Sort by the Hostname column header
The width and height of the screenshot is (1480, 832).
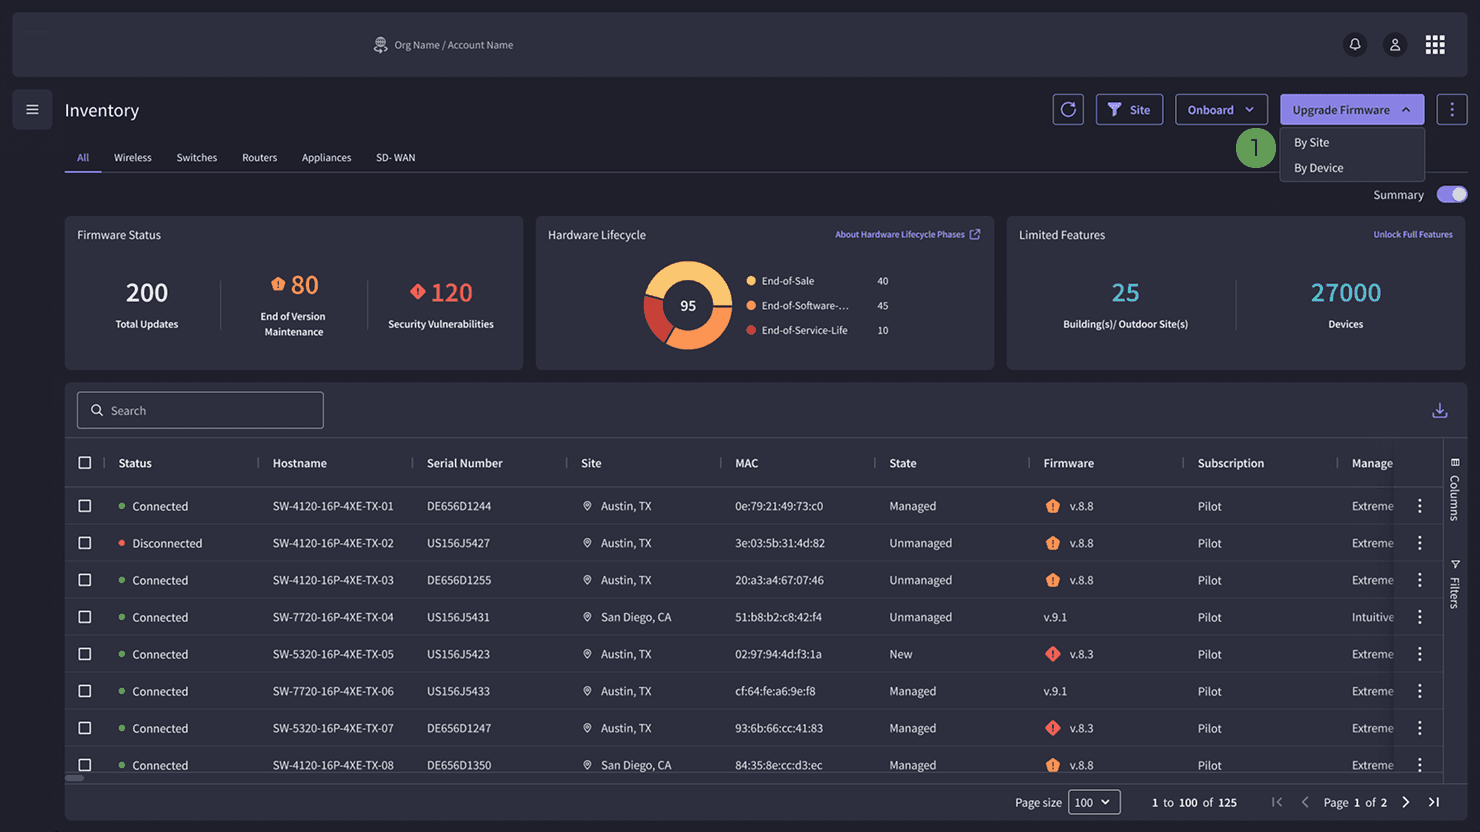pos(300,463)
